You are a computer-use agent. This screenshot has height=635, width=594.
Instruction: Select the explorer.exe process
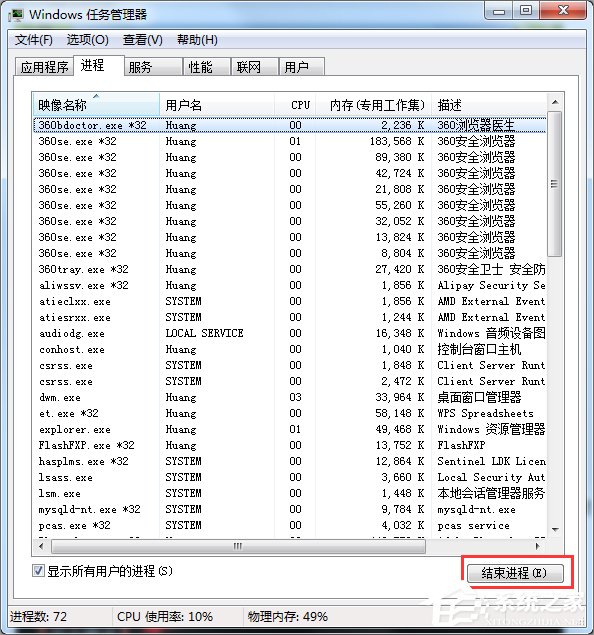(x=290, y=429)
